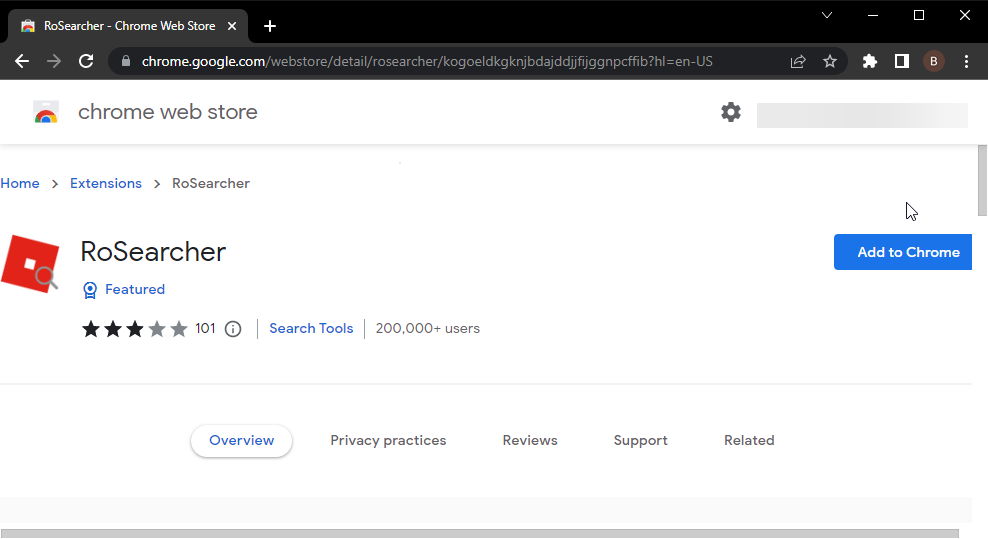Image resolution: width=988 pixels, height=539 pixels.
Task: Open the Chrome three-dot menu
Action: coord(966,61)
